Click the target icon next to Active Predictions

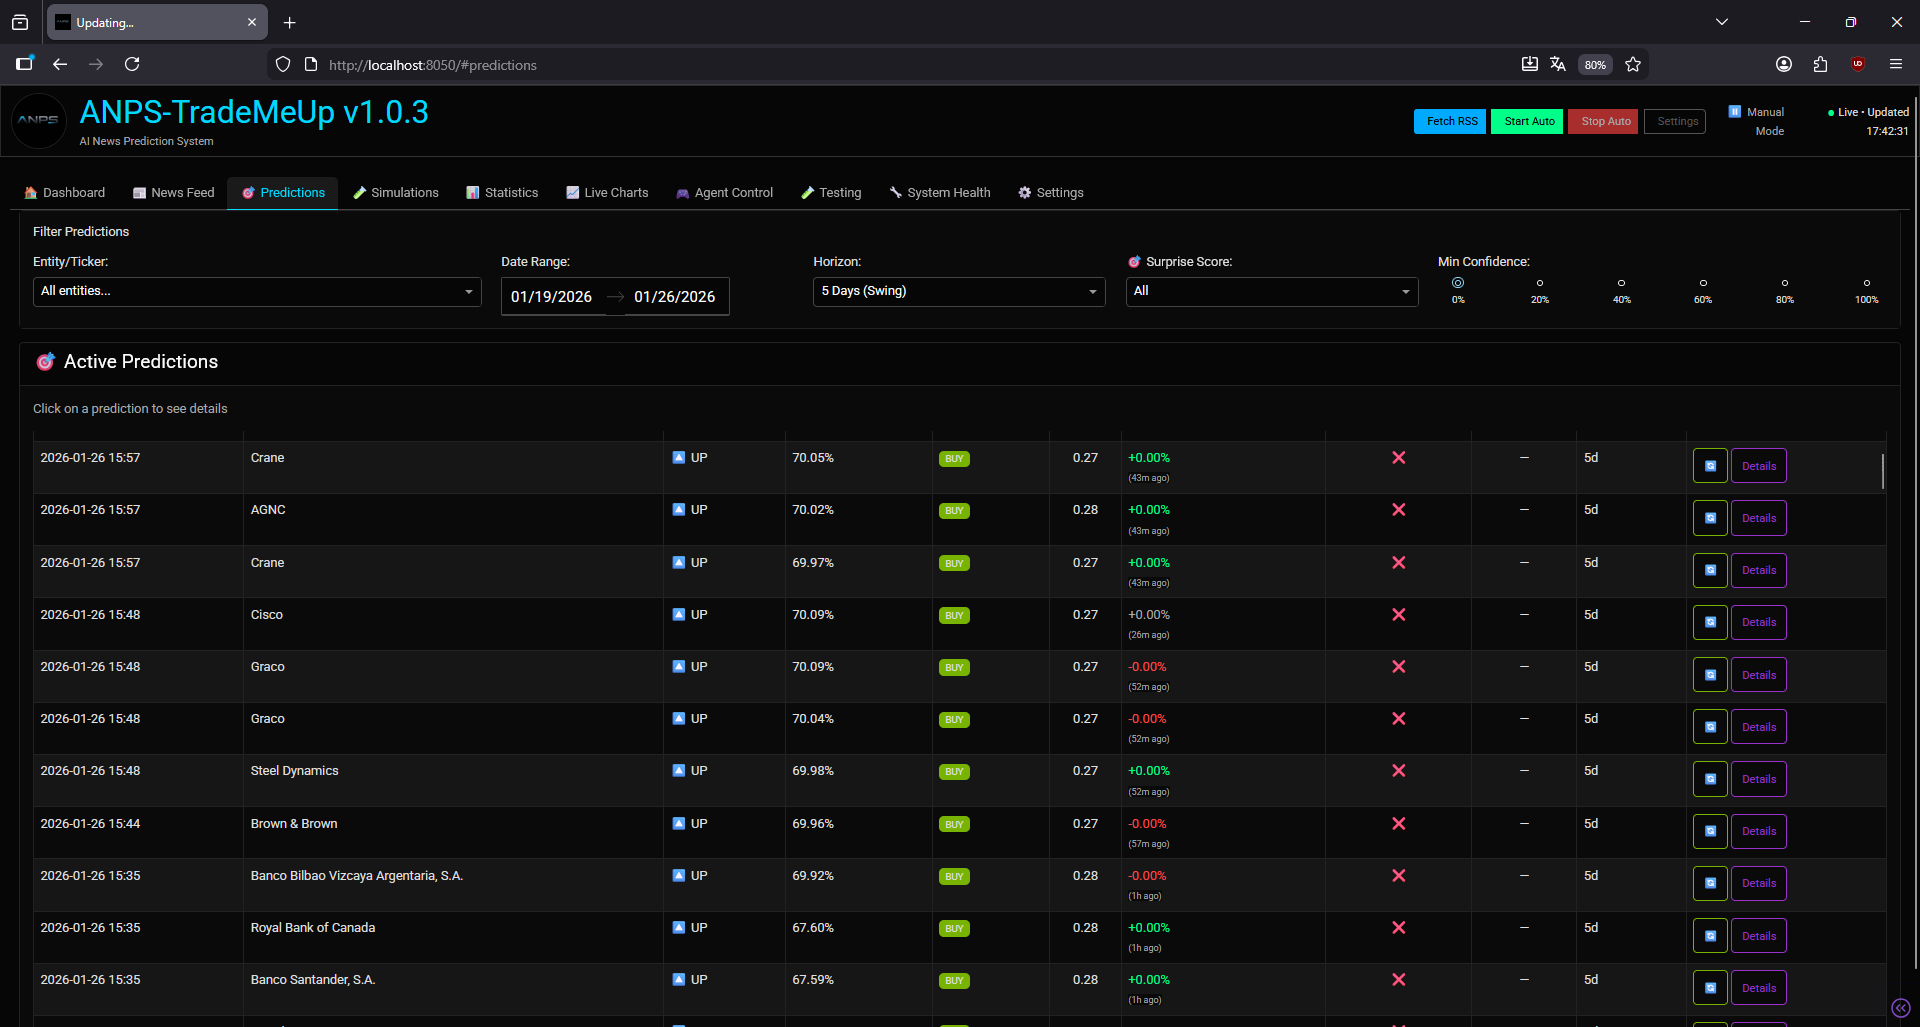[45, 362]
